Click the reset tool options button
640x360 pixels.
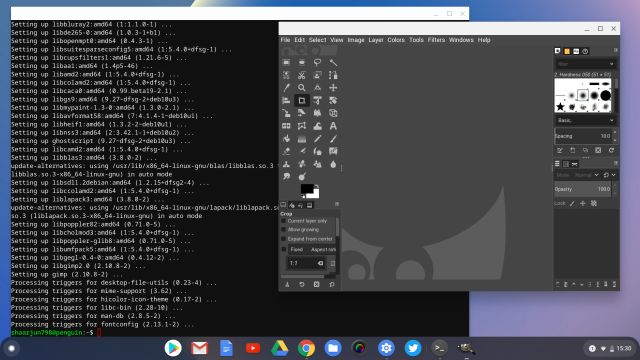[332, 284]
